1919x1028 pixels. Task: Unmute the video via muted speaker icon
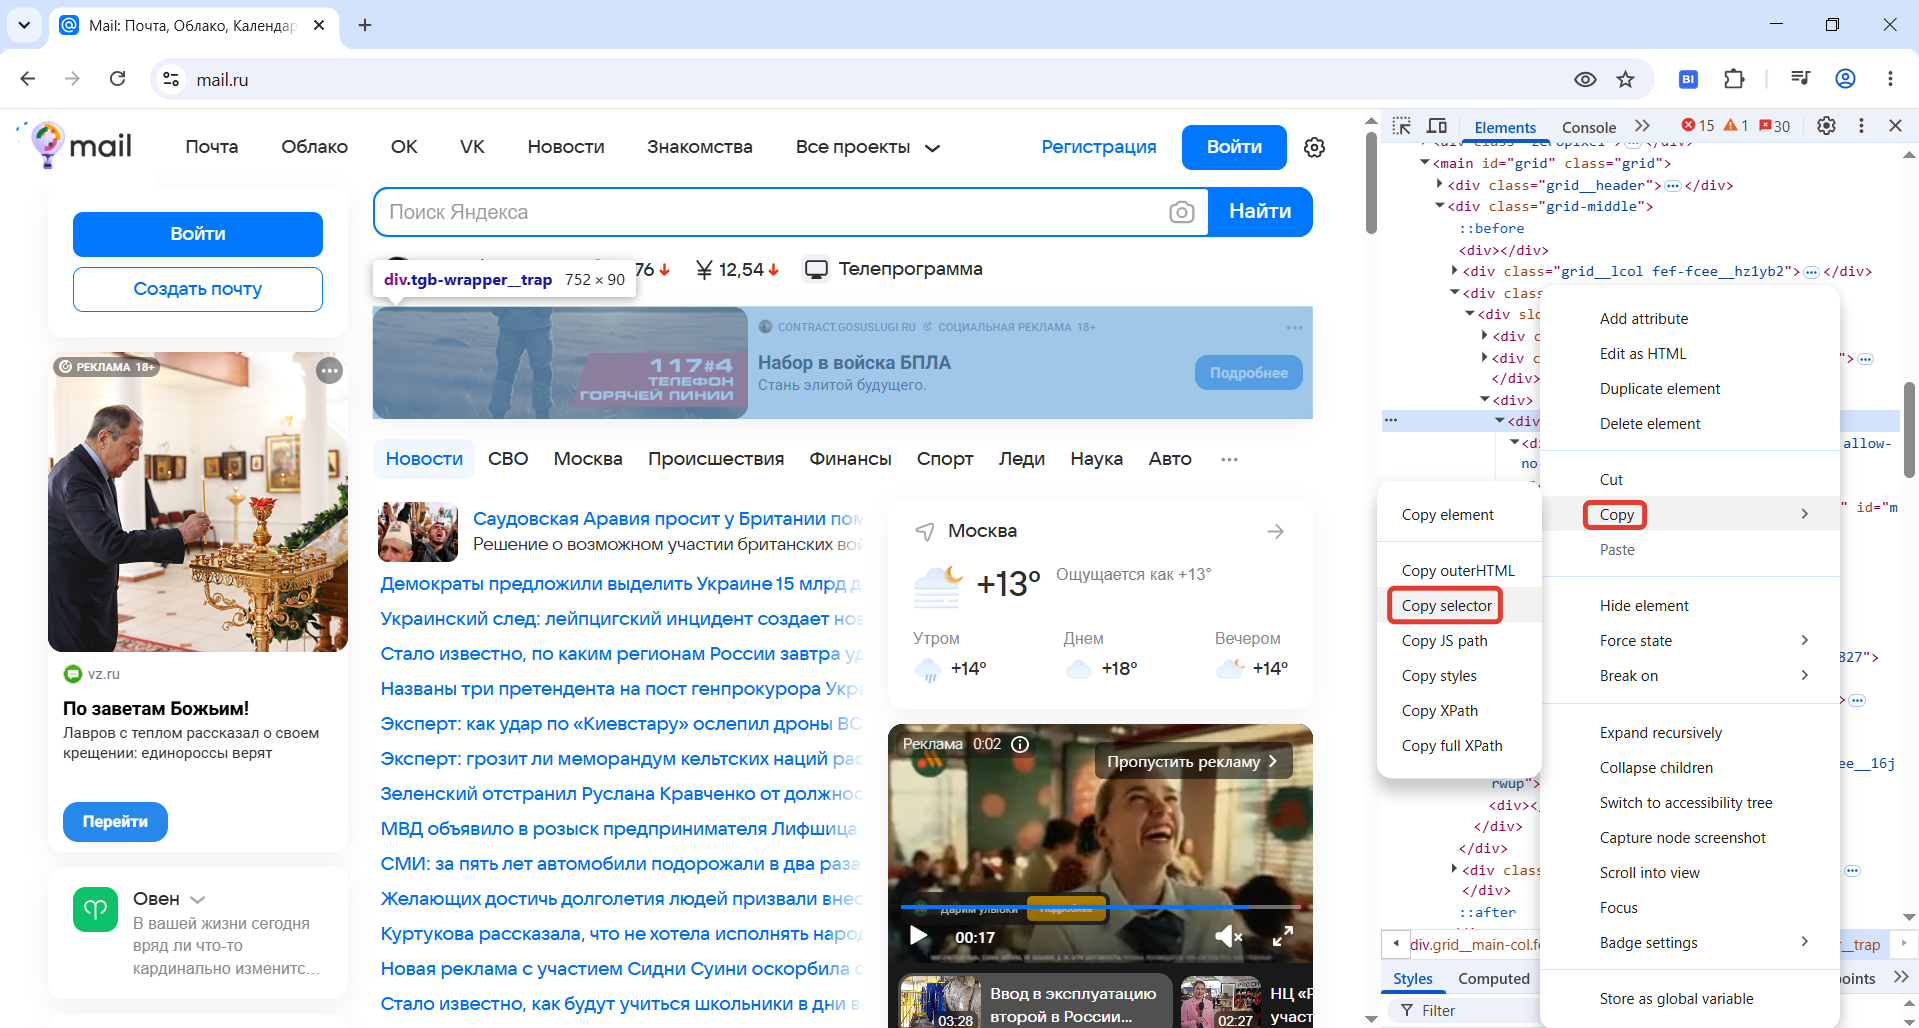click(1228, 936)
